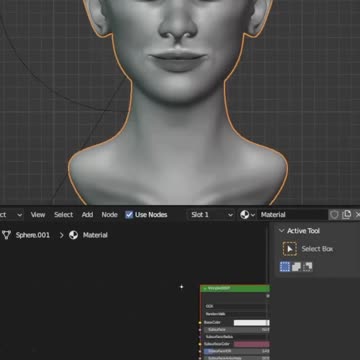Click the Base Color input socket
Viewport: 360px width, 360px height.
tap(200, 323)
